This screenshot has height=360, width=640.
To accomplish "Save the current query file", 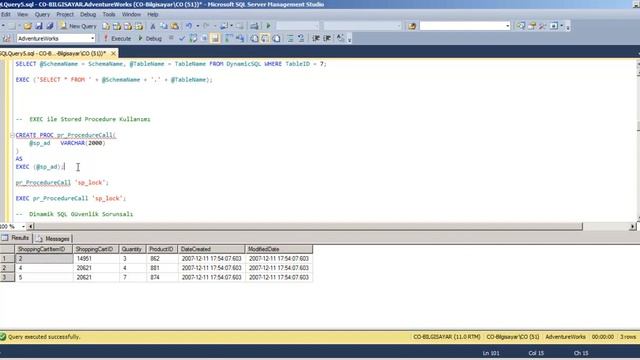I will tap(39, 26).
